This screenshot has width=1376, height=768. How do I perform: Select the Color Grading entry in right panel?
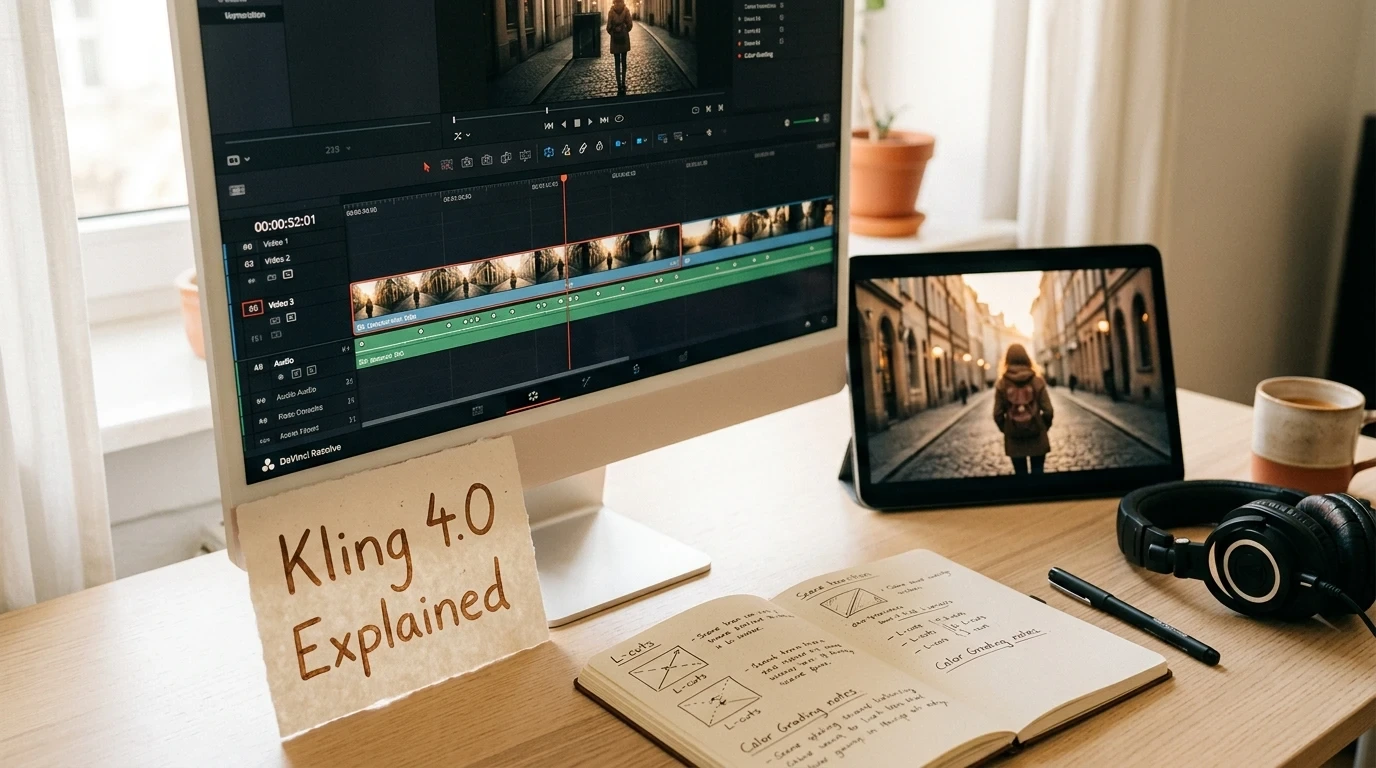pyautogui.click(x=759, y=55)
